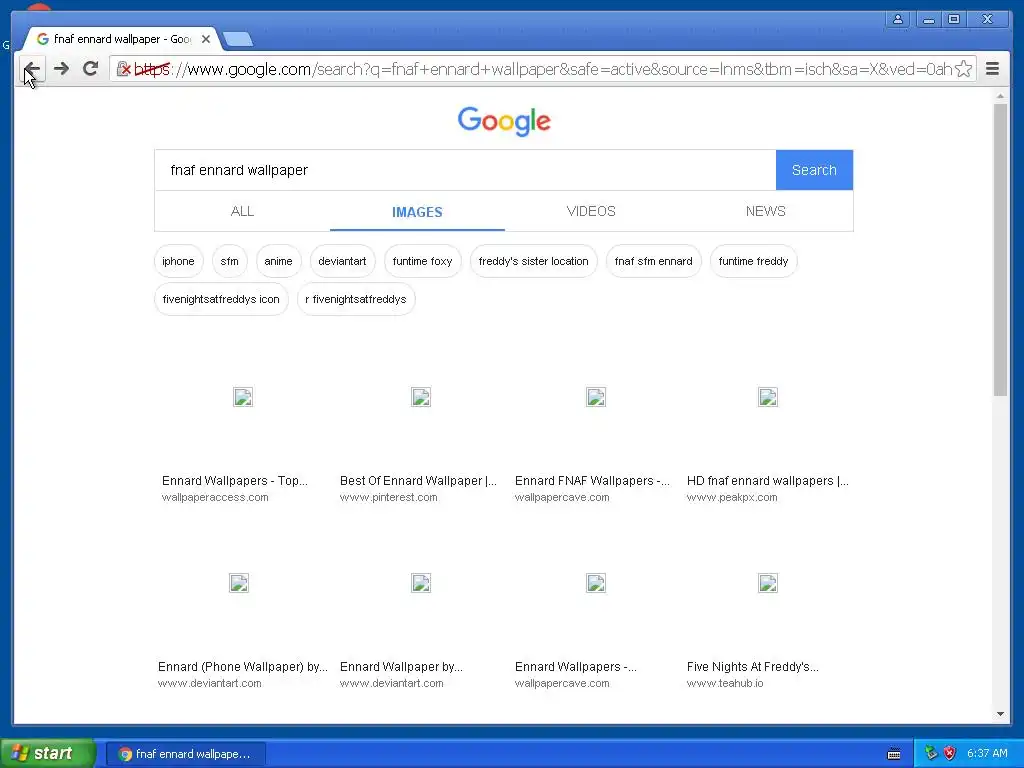1024x768 pixels.
Task: Open the broken image above second wallpapercave.com result
Action: tap(596, 583)
